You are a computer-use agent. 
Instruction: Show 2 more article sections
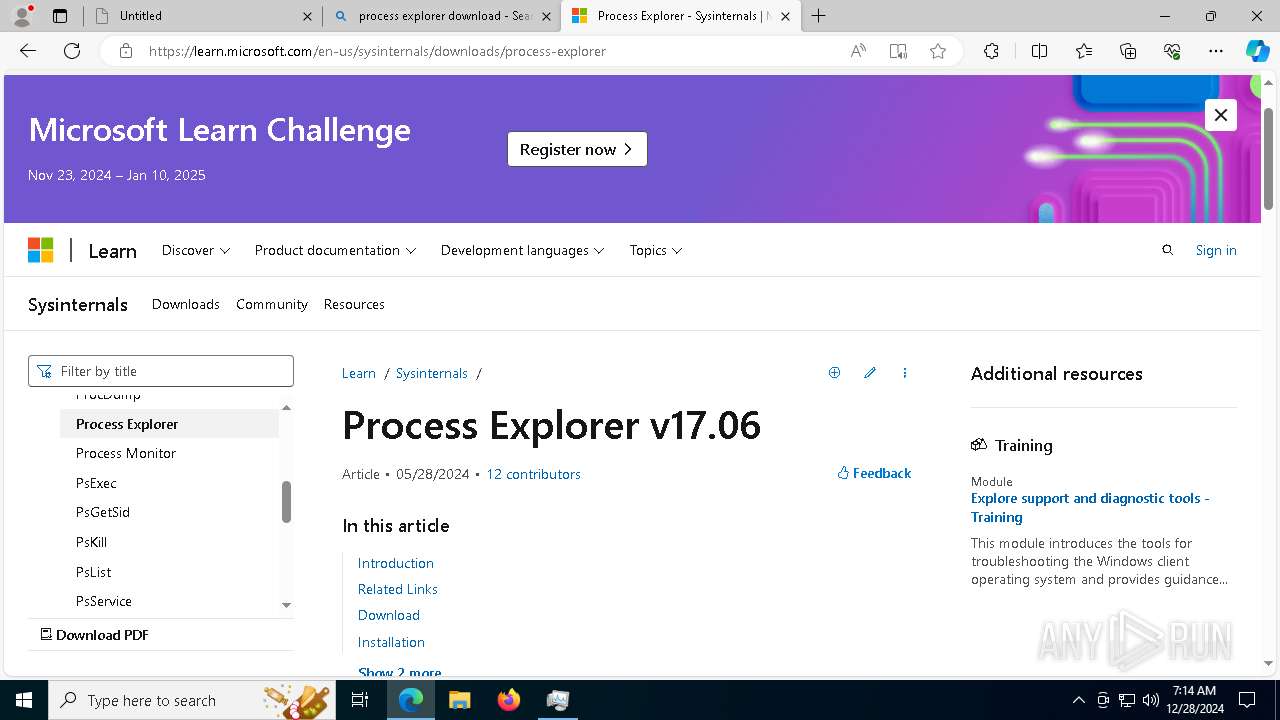point(400,672)
